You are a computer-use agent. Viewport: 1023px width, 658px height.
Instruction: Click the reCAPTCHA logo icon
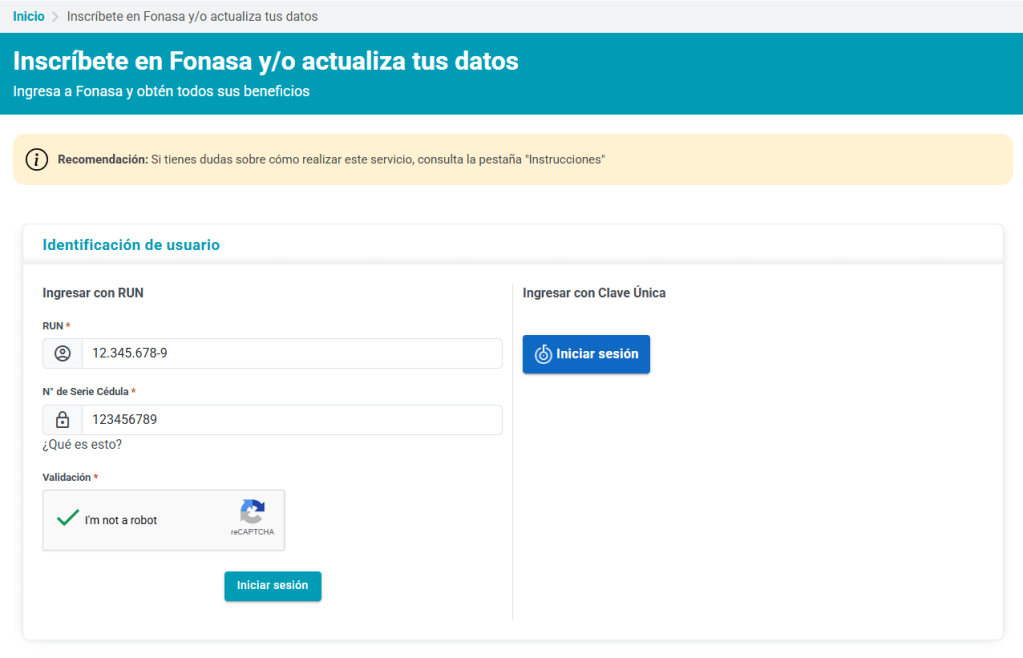coord(252,511)
